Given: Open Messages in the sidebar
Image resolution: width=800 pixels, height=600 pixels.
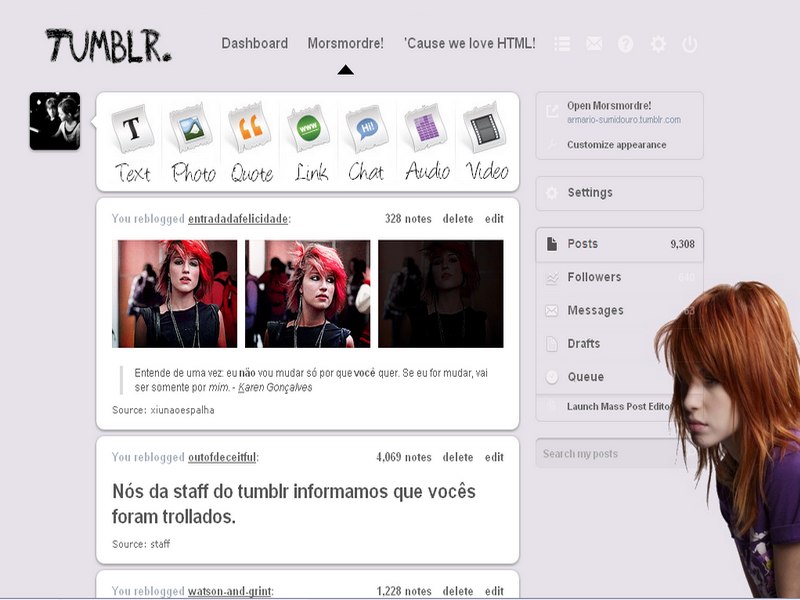Looking at the screenshot, I should pos(619,310).
